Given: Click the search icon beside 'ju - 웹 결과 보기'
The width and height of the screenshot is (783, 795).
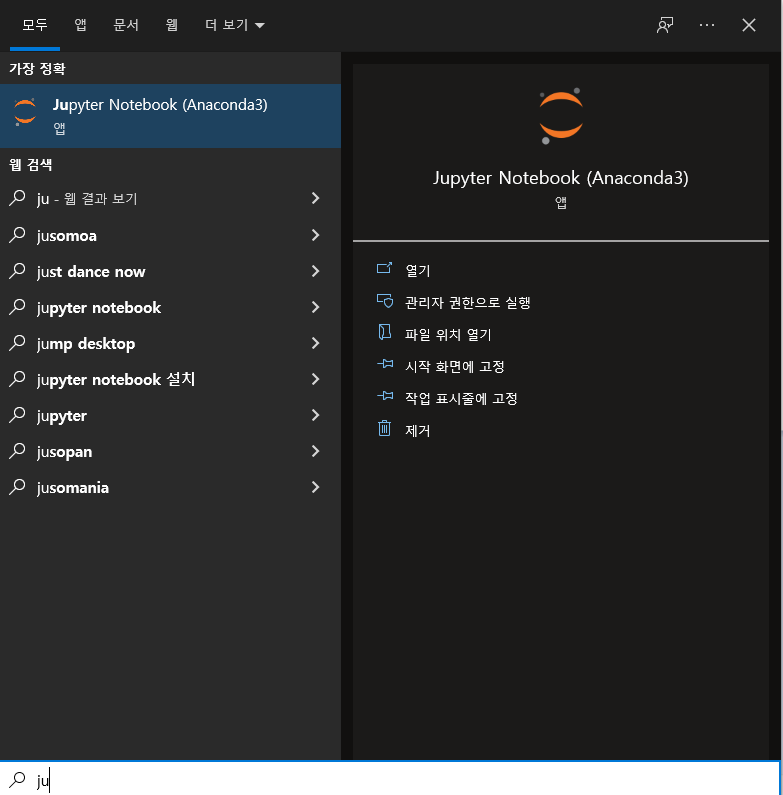Looking at the screenshot, I should click(17, 198).
